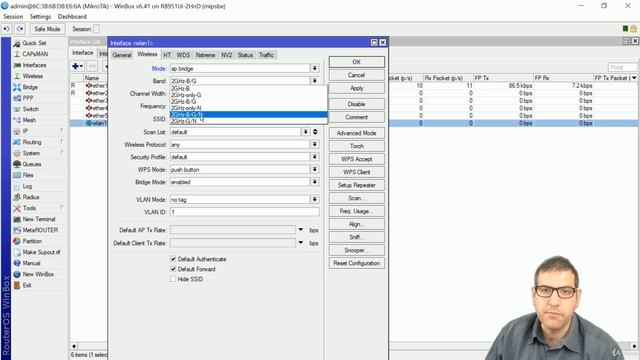Click the Advanced Mode button
The width and height of the screenshot is (640, 360).
356,133
